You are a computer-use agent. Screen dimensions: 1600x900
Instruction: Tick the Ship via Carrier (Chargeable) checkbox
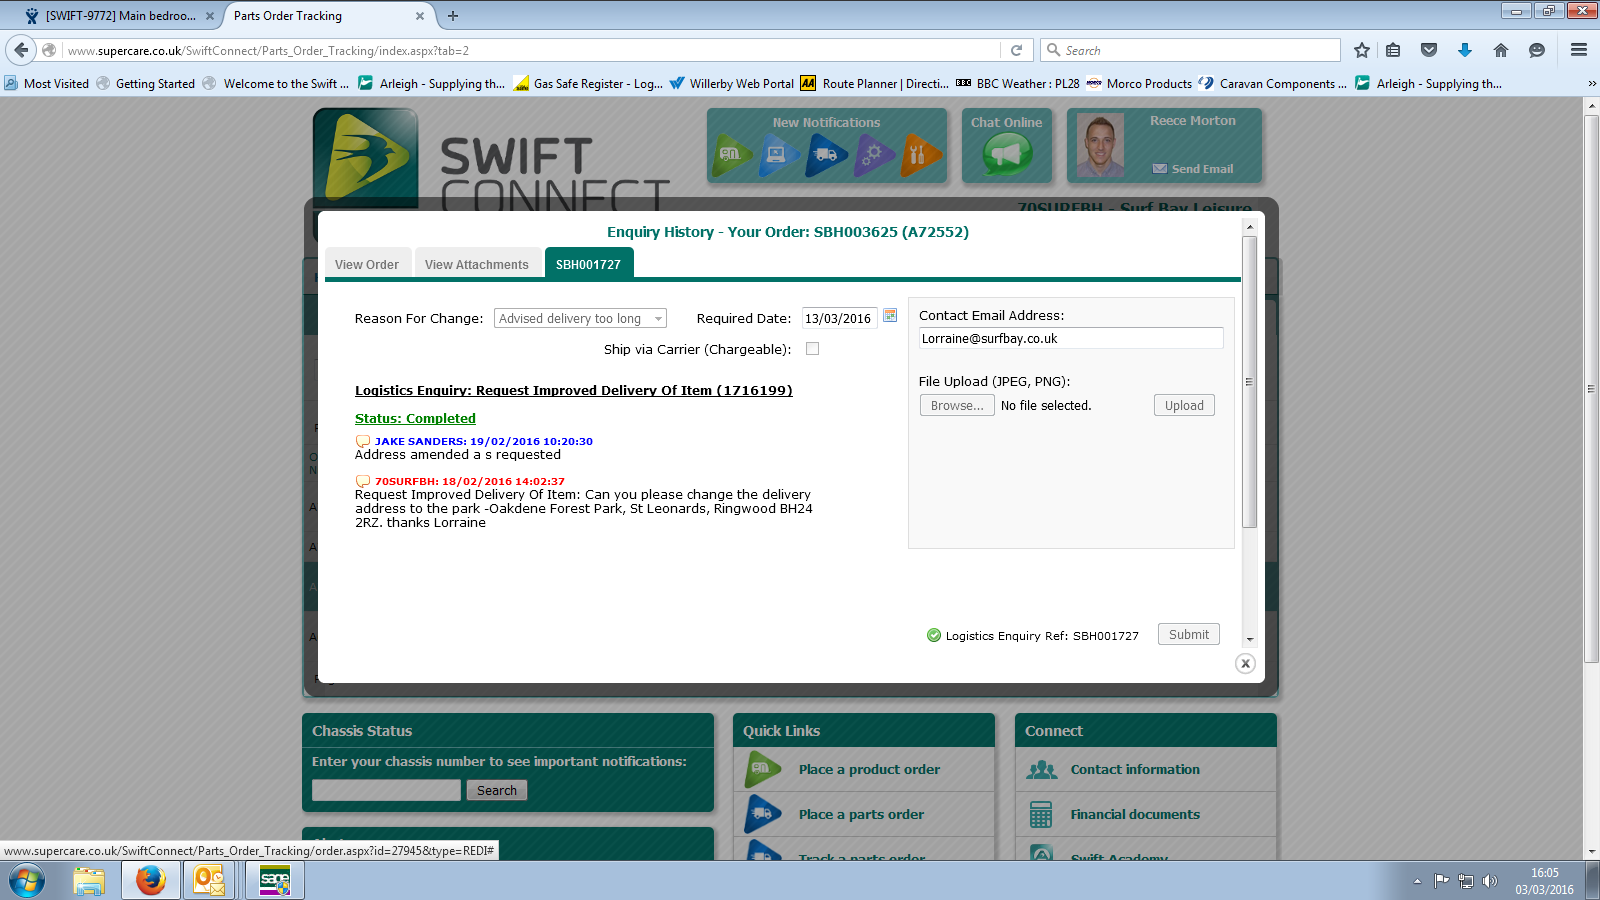pyautogui.click(x=812, y=349)
